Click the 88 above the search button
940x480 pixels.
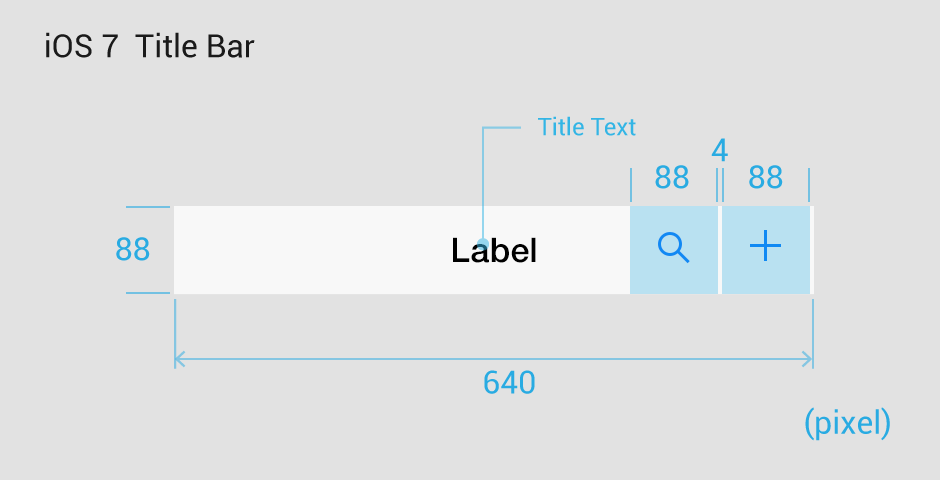pyautogui.click(x=672, y=177)
